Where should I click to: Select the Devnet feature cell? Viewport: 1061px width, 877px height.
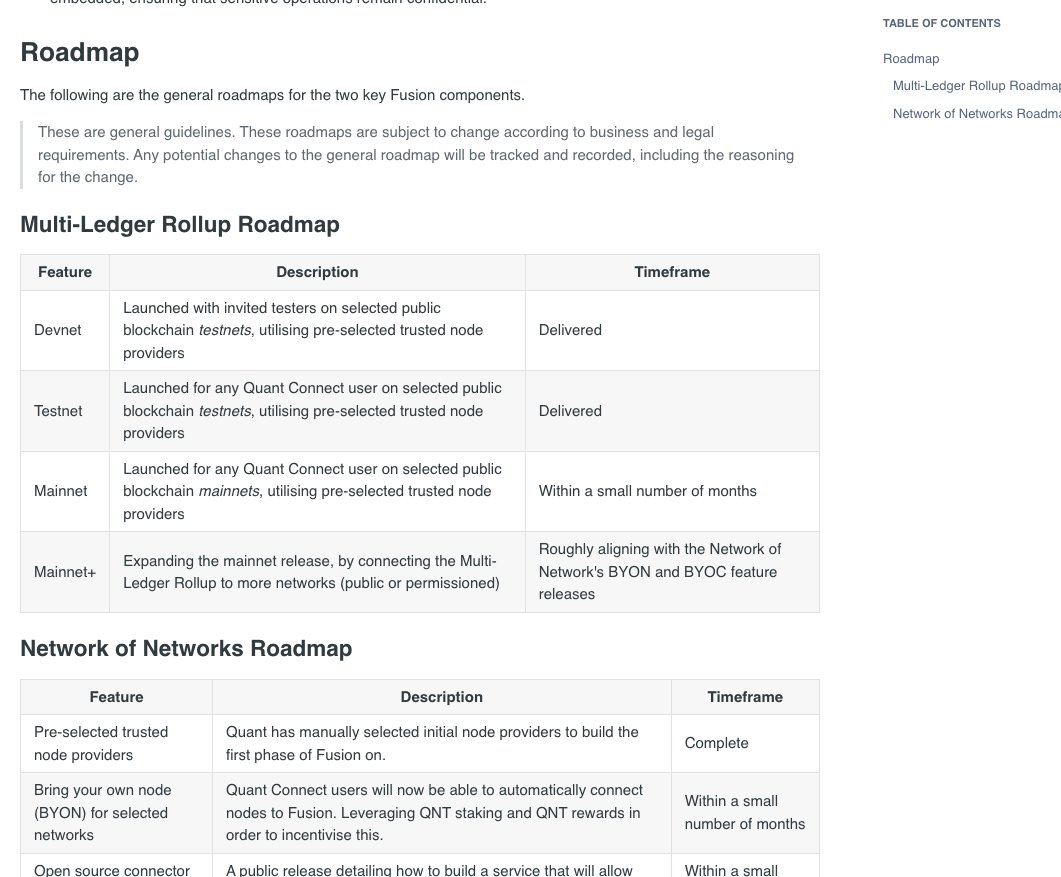pyautogui.click(x=65, y=330)
